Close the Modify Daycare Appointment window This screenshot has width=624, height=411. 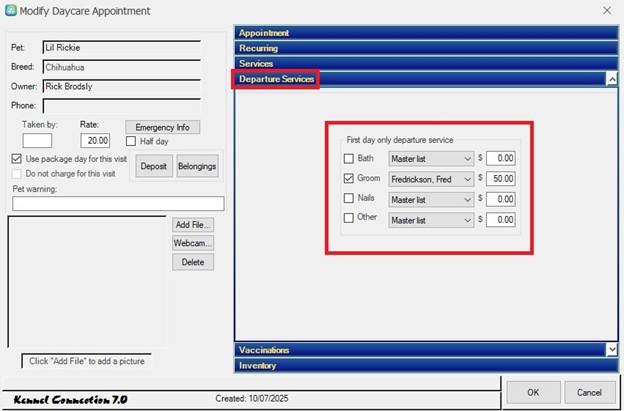(x=607, y=10)
